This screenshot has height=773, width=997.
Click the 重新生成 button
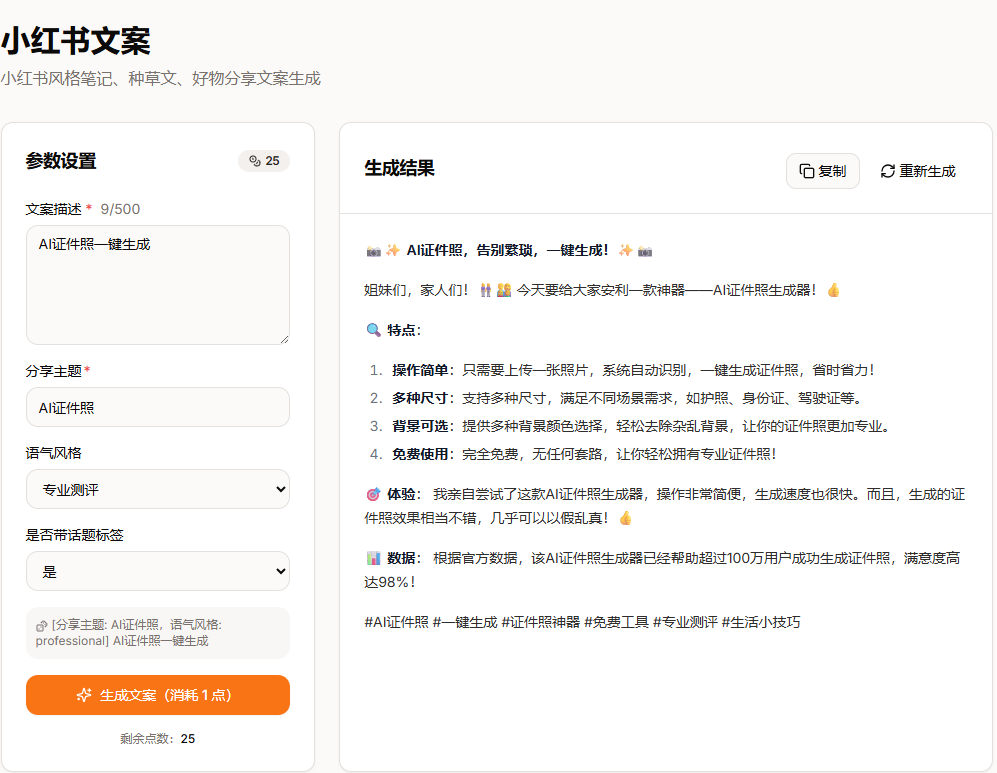pyautogui.click(x=918, y=171)
